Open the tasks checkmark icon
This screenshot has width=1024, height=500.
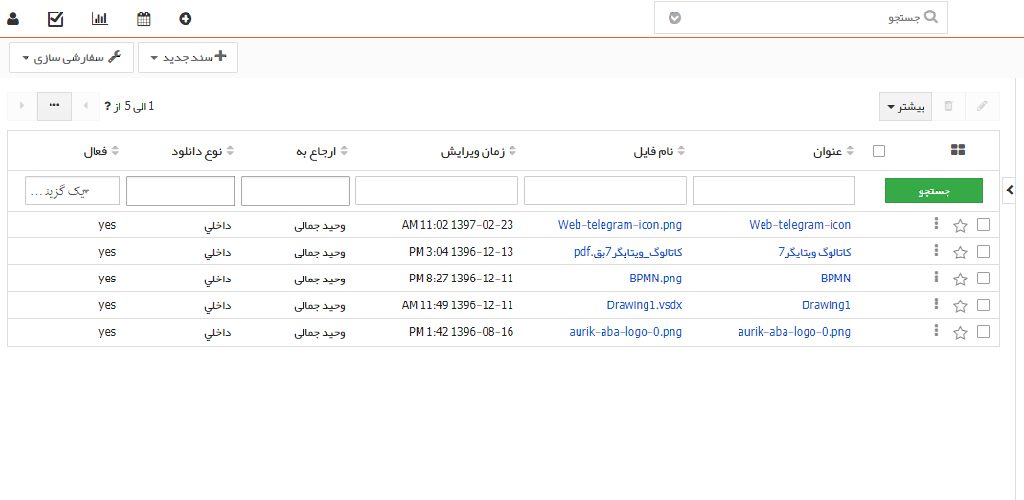click(56, 18)
